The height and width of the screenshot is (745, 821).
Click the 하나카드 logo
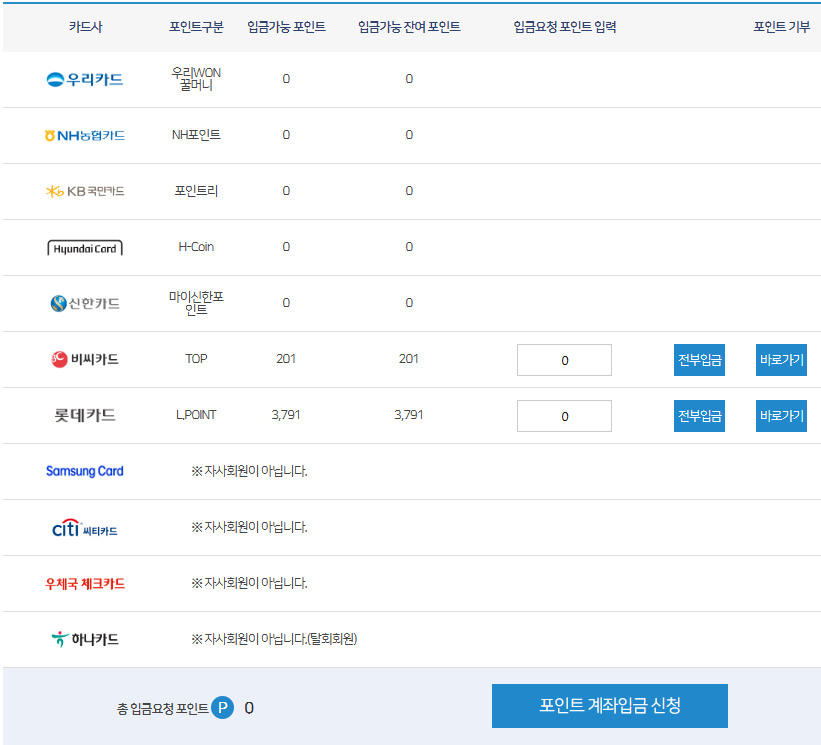[85, 639]
